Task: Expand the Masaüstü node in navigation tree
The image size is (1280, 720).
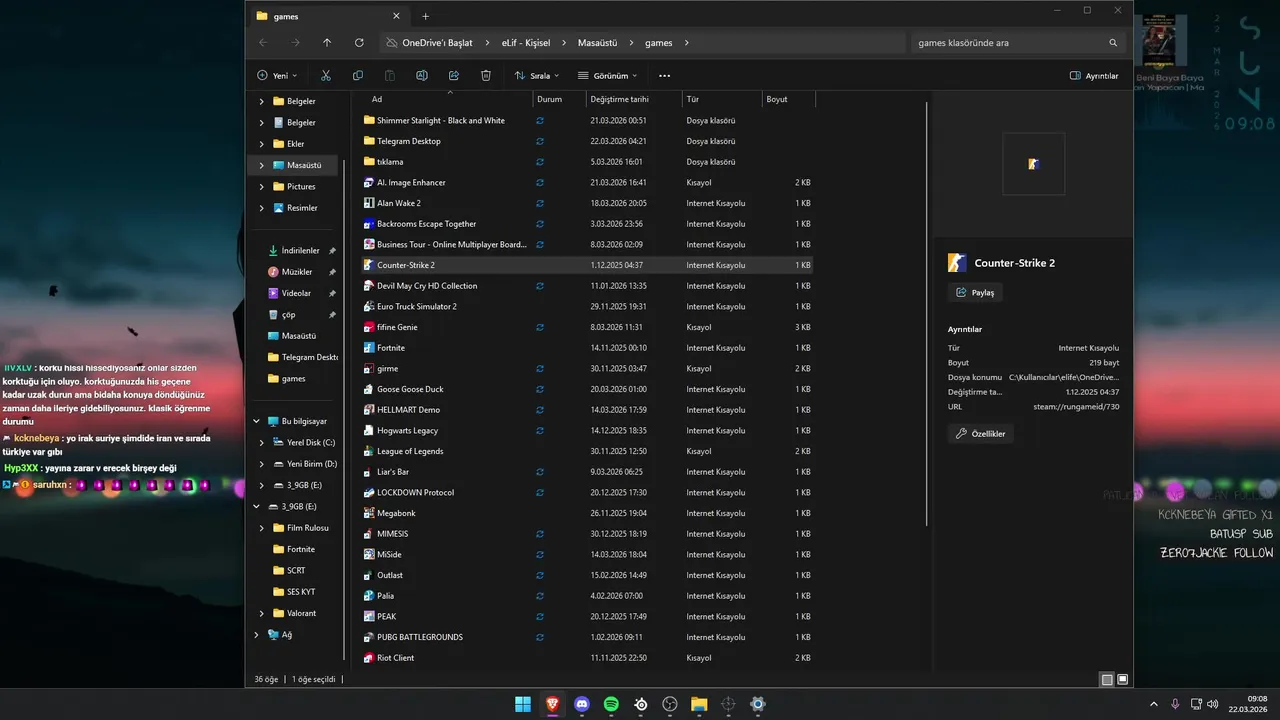Action: (262, 165)
